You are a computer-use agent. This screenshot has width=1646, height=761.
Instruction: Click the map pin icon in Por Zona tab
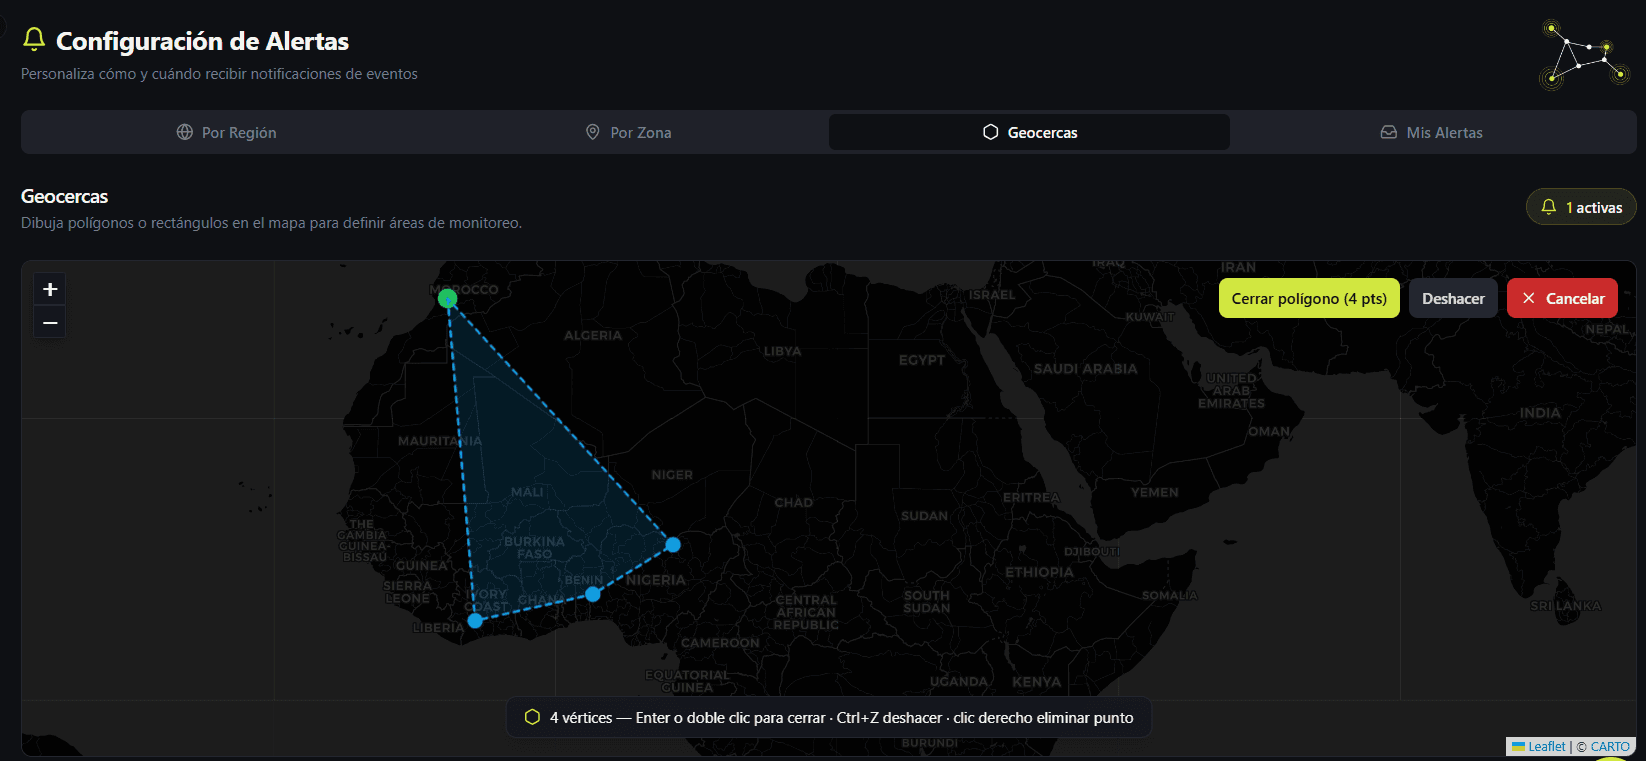point(593,132)
